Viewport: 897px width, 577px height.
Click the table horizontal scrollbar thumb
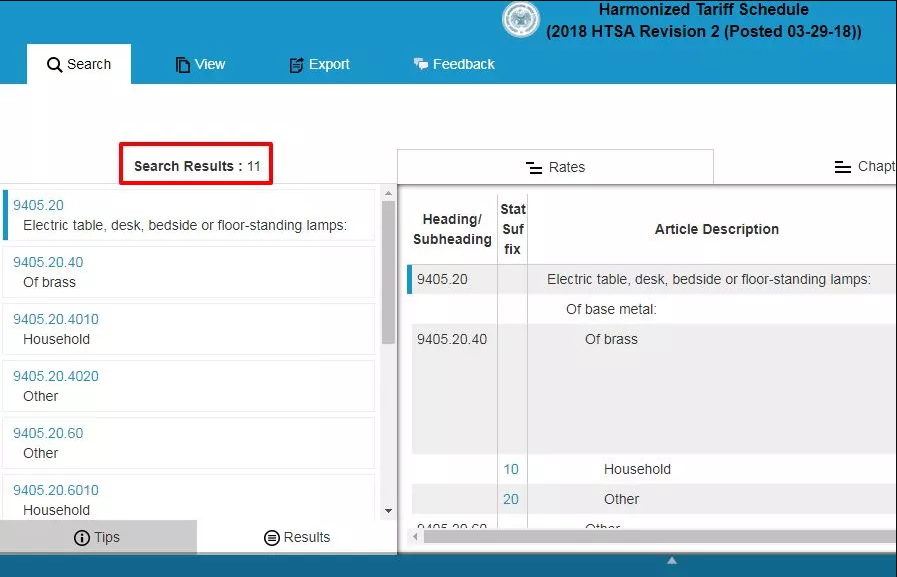pos(660,536)
